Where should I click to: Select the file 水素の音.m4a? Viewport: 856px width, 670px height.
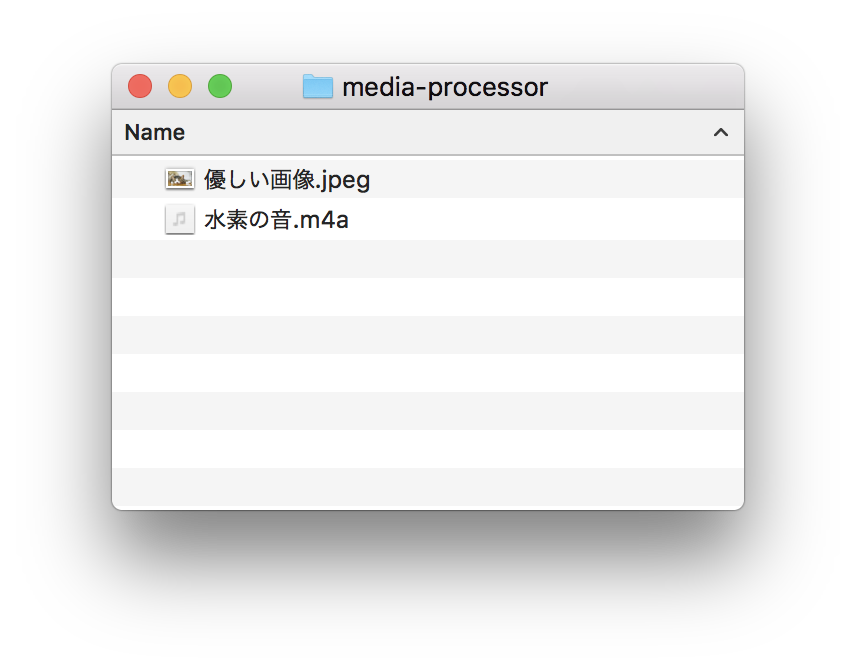coord(276,220)
